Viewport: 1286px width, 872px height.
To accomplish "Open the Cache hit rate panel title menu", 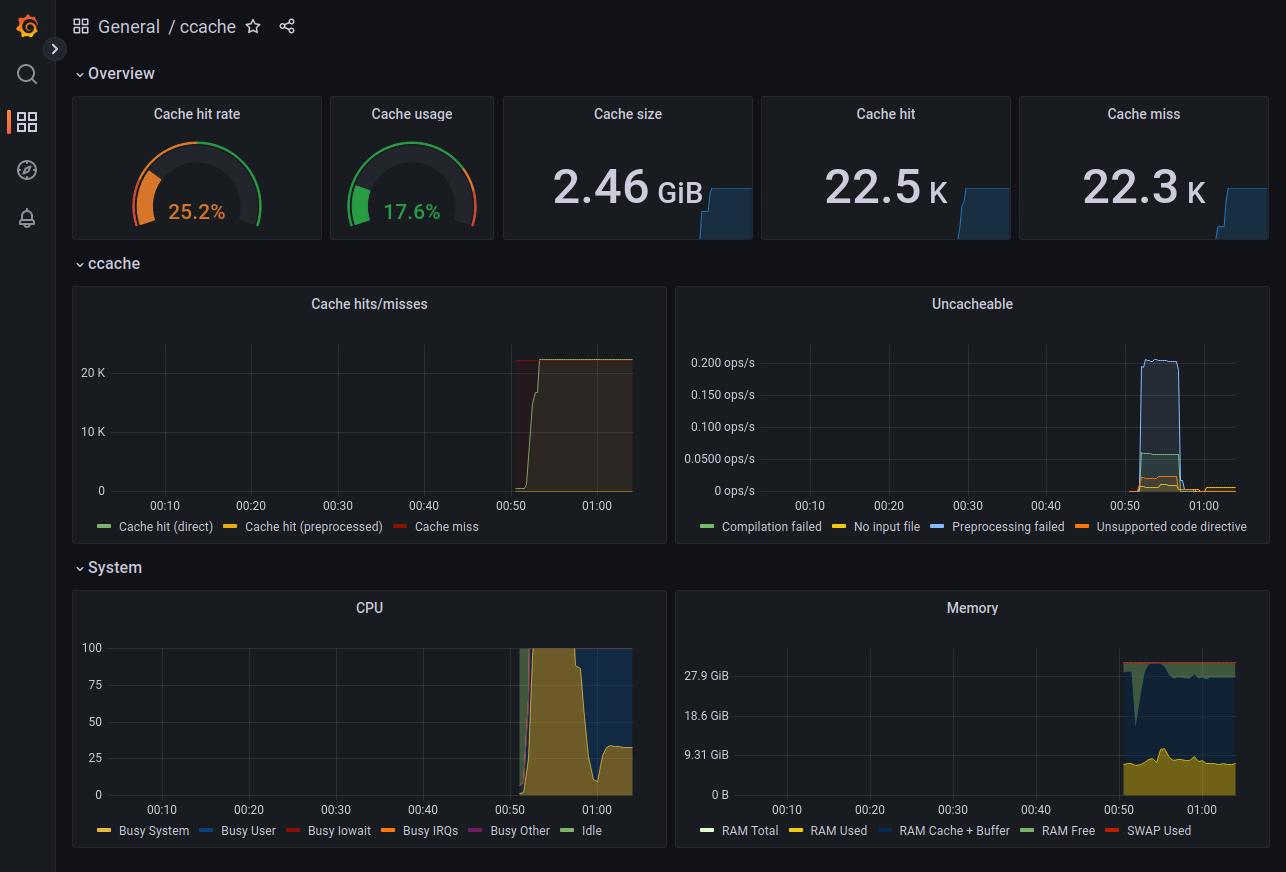I will tap(197, 114).
